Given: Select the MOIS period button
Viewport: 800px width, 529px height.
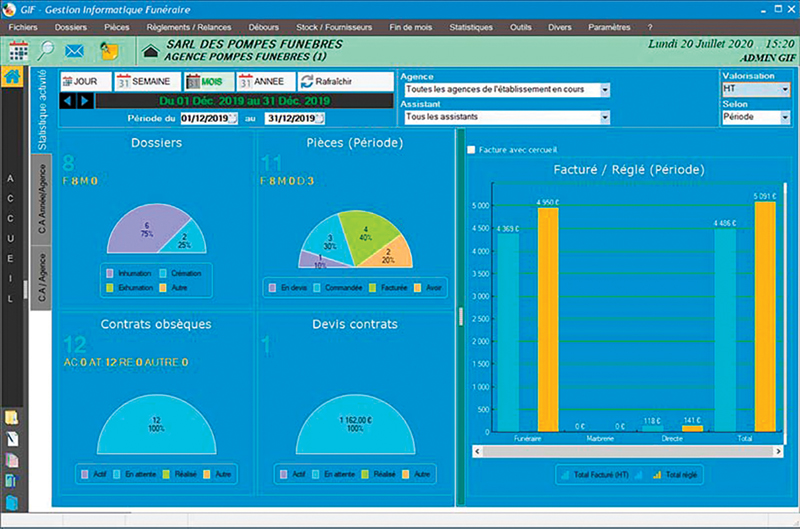Looking at the screenshot, I should [x=209, y=82].
